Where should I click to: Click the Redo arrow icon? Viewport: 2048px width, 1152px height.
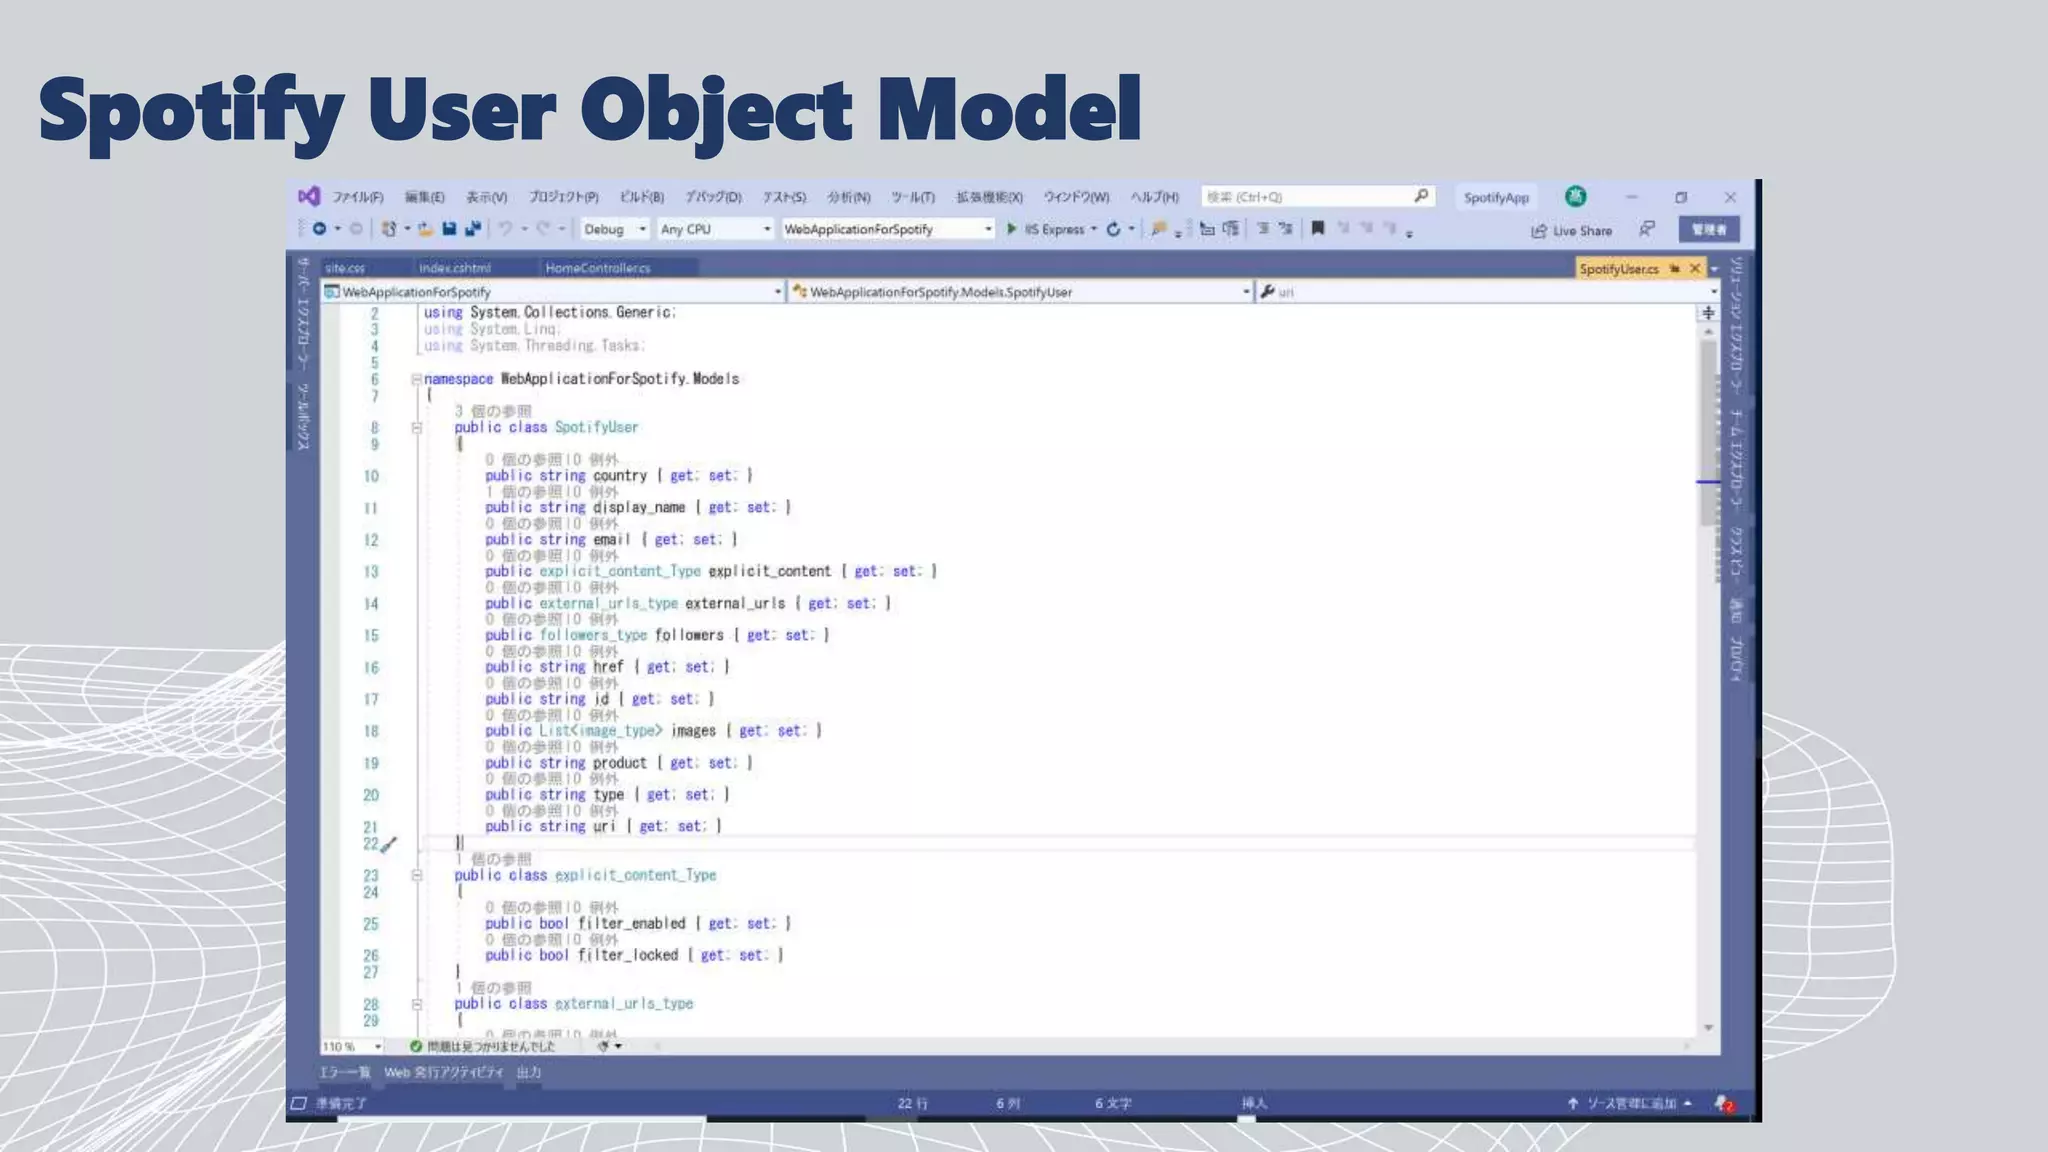tap(543, 229)
